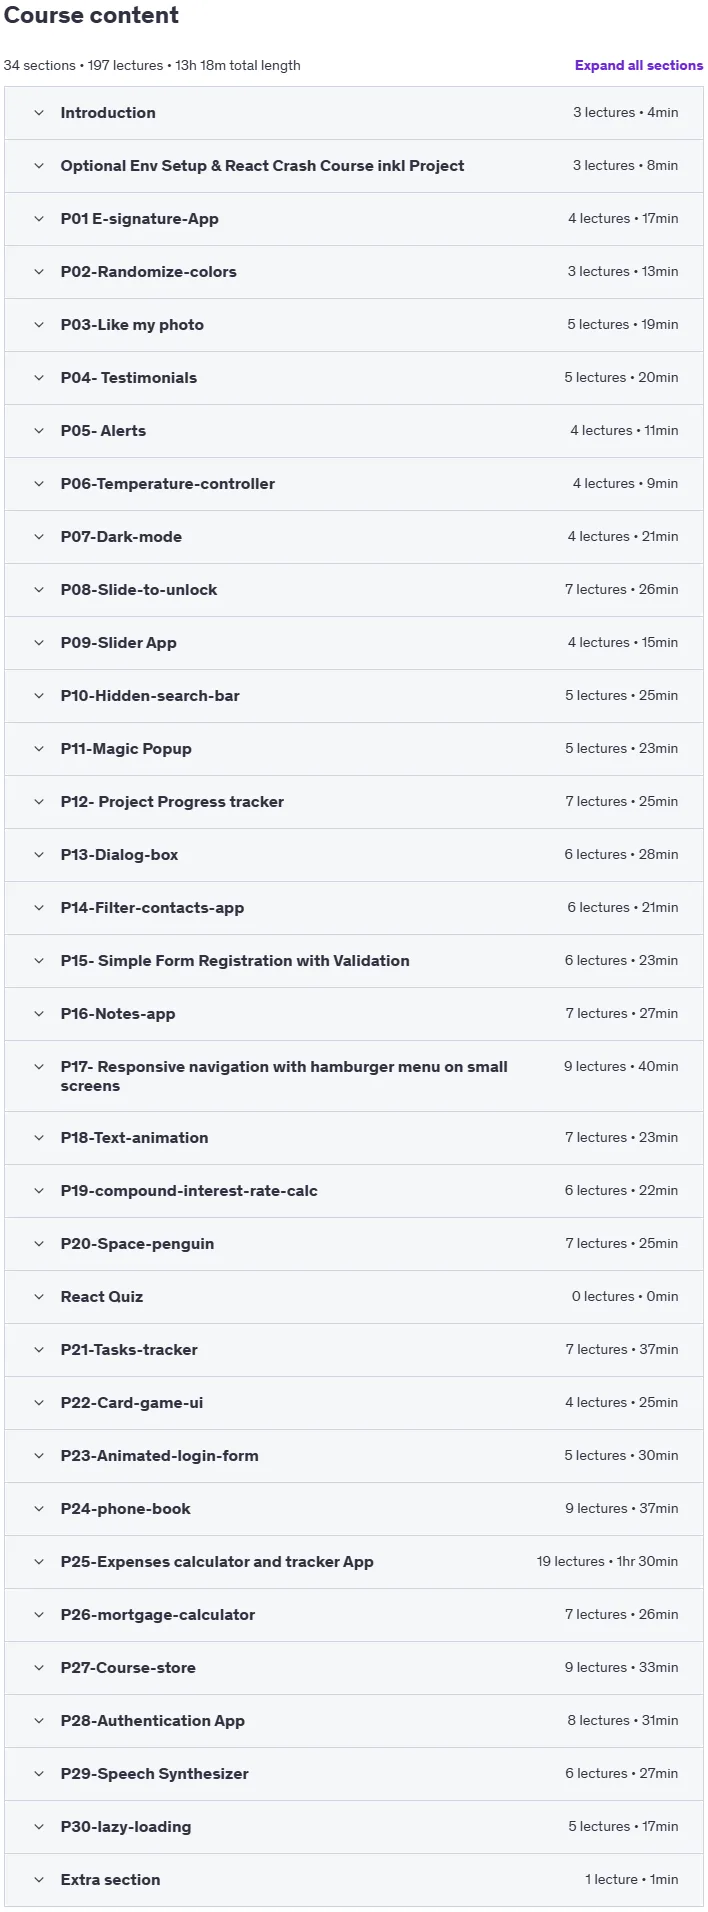The image size is (708, 1912).
Task: Expand the Extra section row
Action: point(353,1880)
